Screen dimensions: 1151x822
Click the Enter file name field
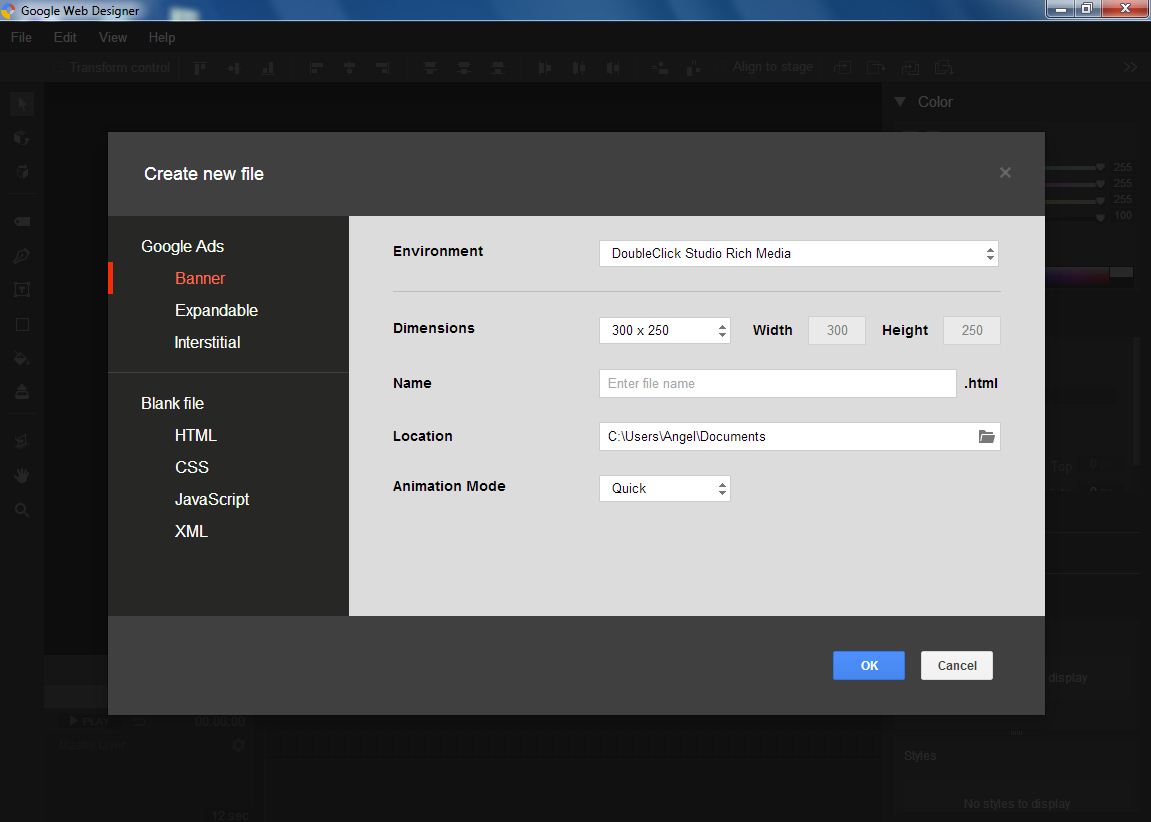point(777,383)
